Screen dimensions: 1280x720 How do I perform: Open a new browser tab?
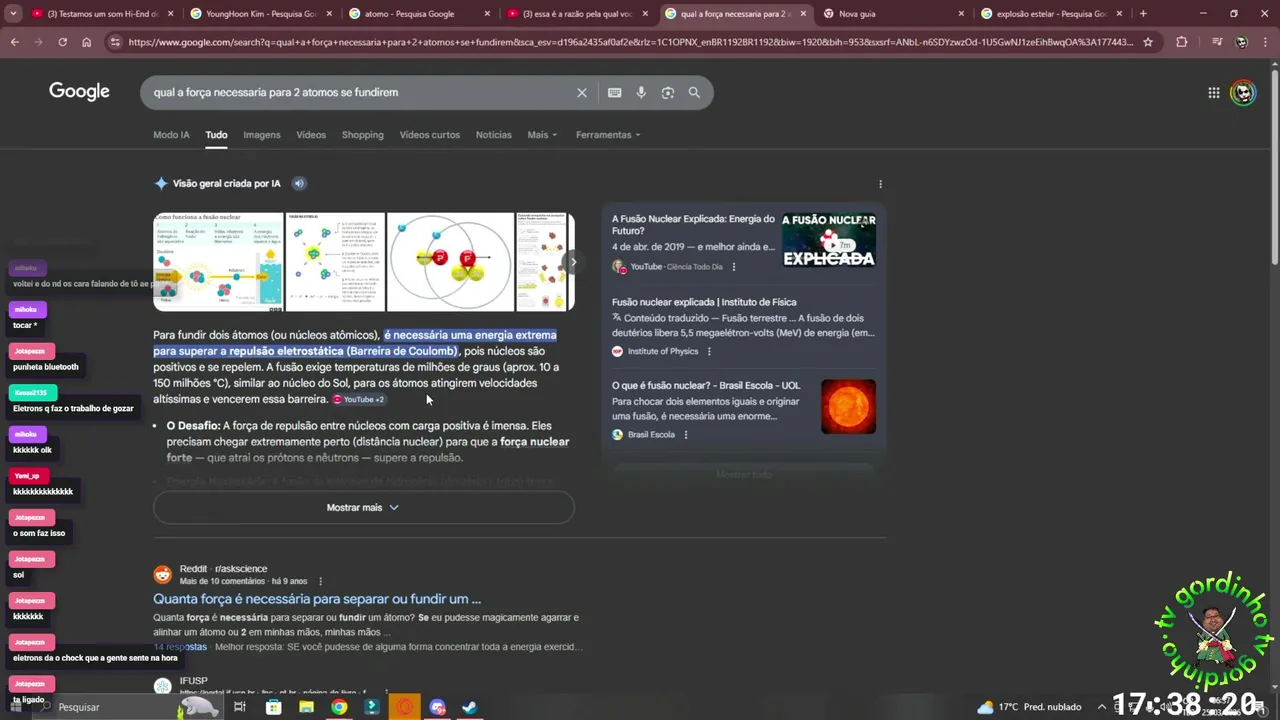[x=1143, y=14]
